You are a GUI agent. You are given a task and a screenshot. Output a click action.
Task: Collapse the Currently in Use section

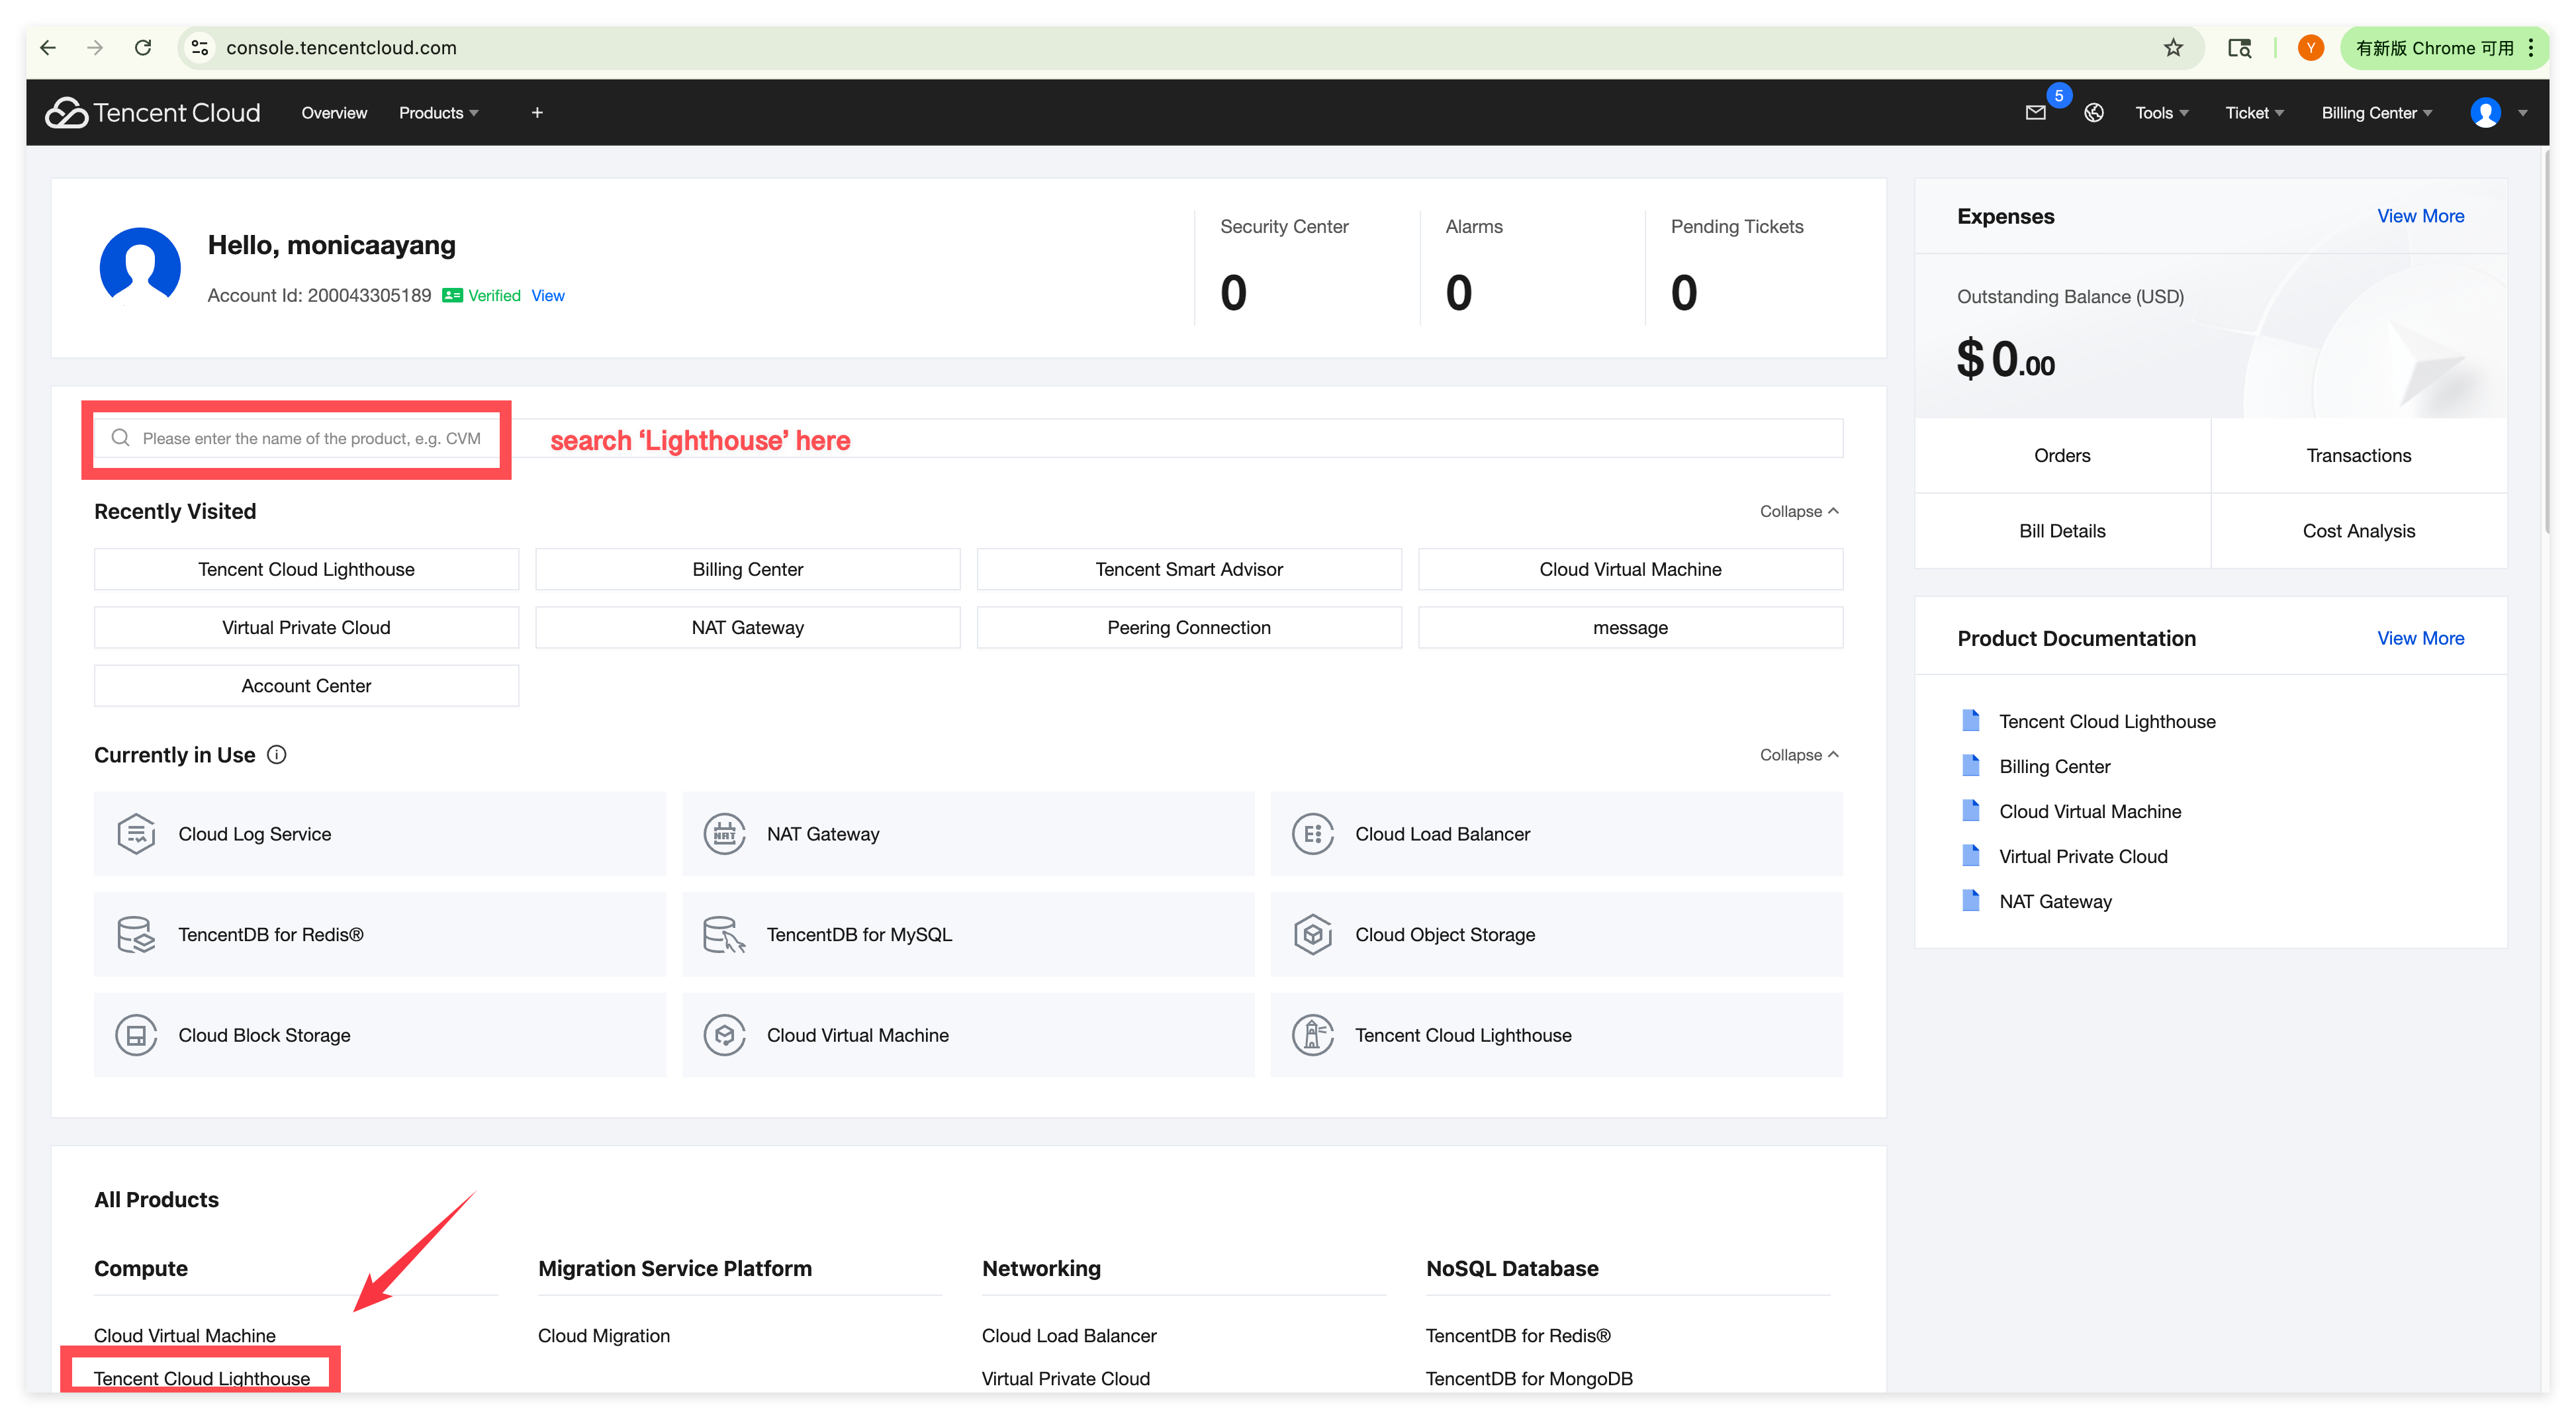point(1798,755)
